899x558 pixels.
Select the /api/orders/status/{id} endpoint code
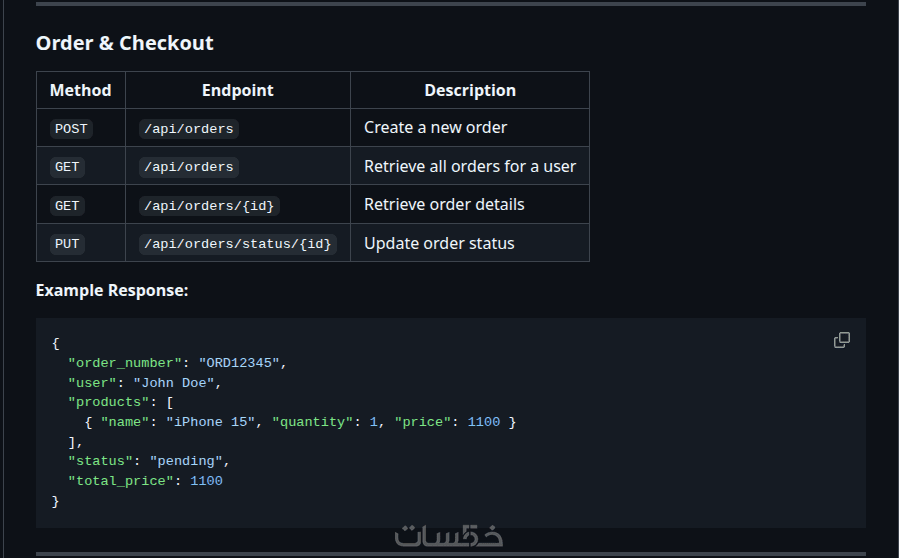(x=238, y=244)
